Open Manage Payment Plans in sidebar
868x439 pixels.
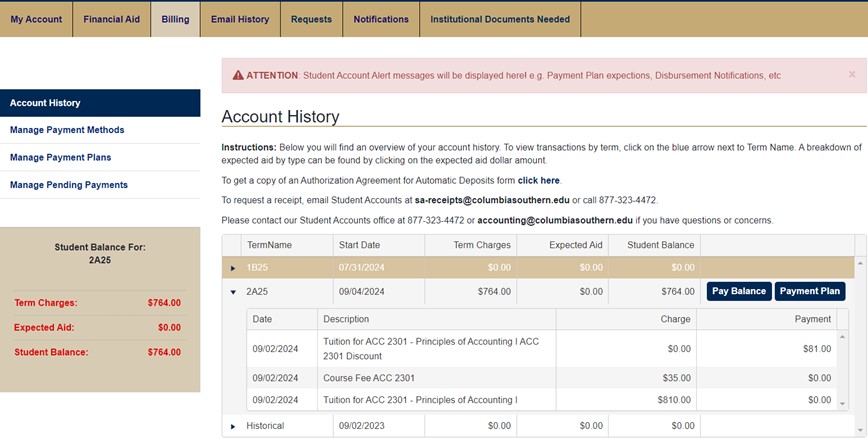(60, 157)
